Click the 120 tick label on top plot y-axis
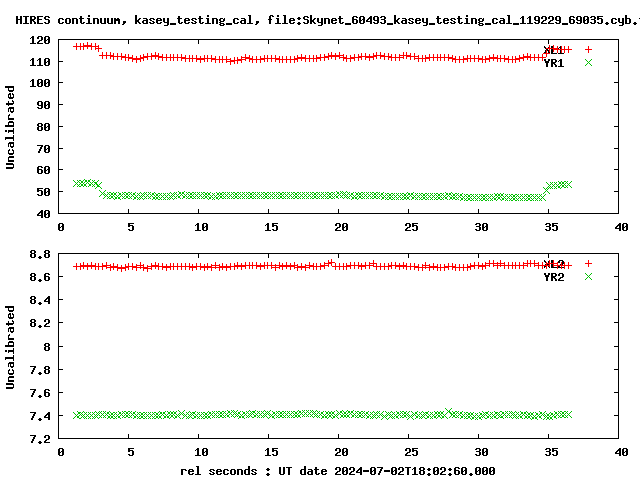Image resolution: width=640 pixels, height=480 pixels. coord(40,40)
